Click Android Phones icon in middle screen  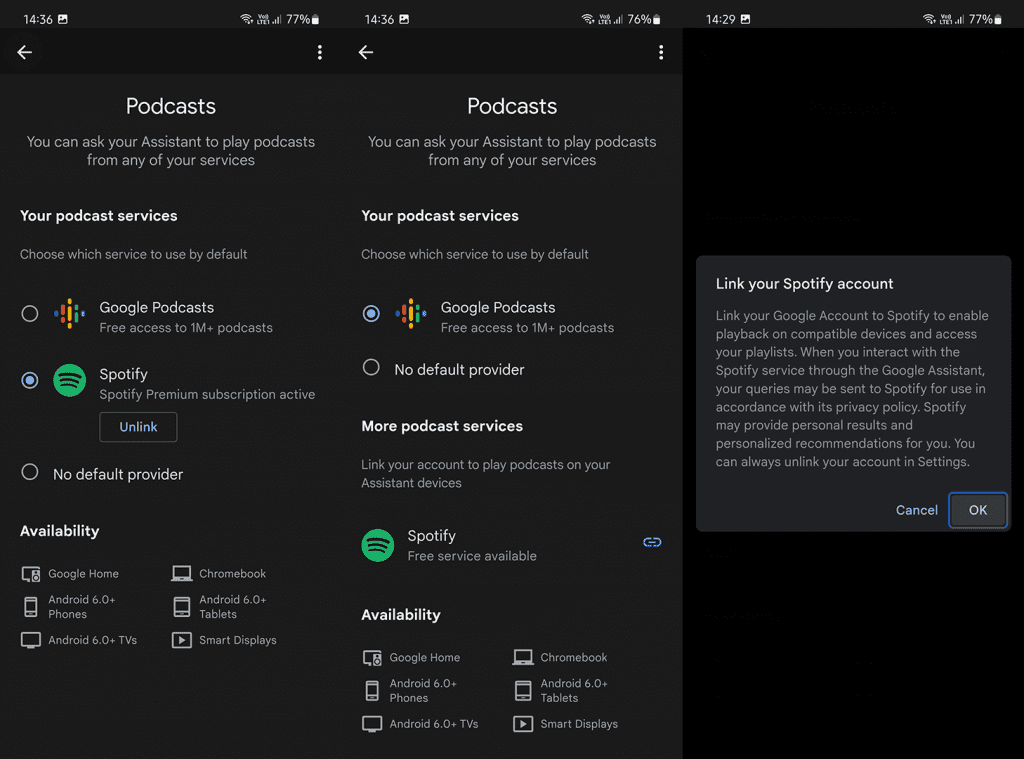(x=372, y=690)
